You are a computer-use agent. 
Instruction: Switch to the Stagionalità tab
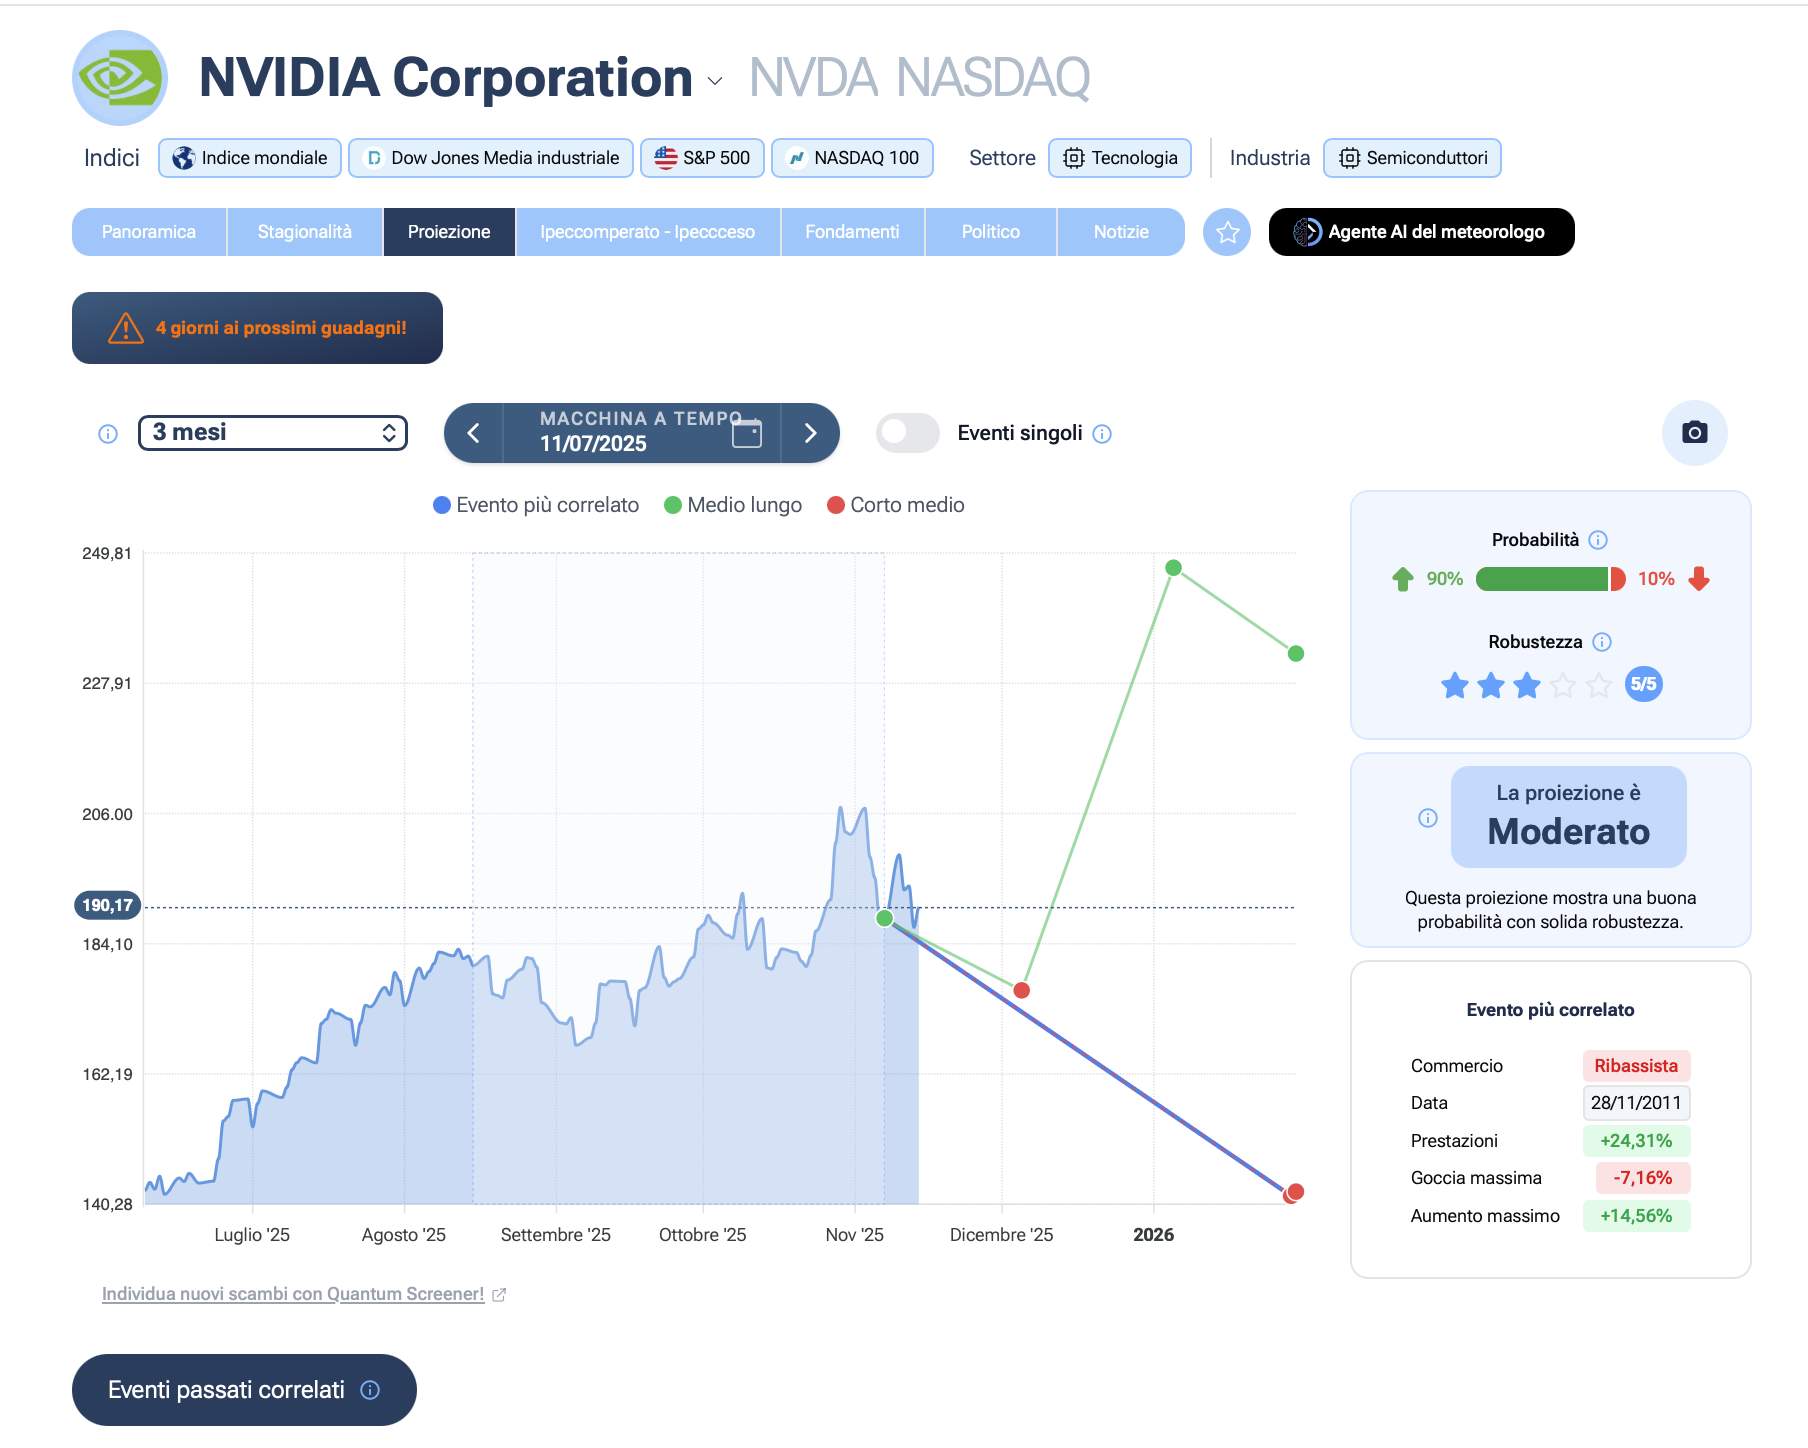pyautogui.click(x=304, y=232)
